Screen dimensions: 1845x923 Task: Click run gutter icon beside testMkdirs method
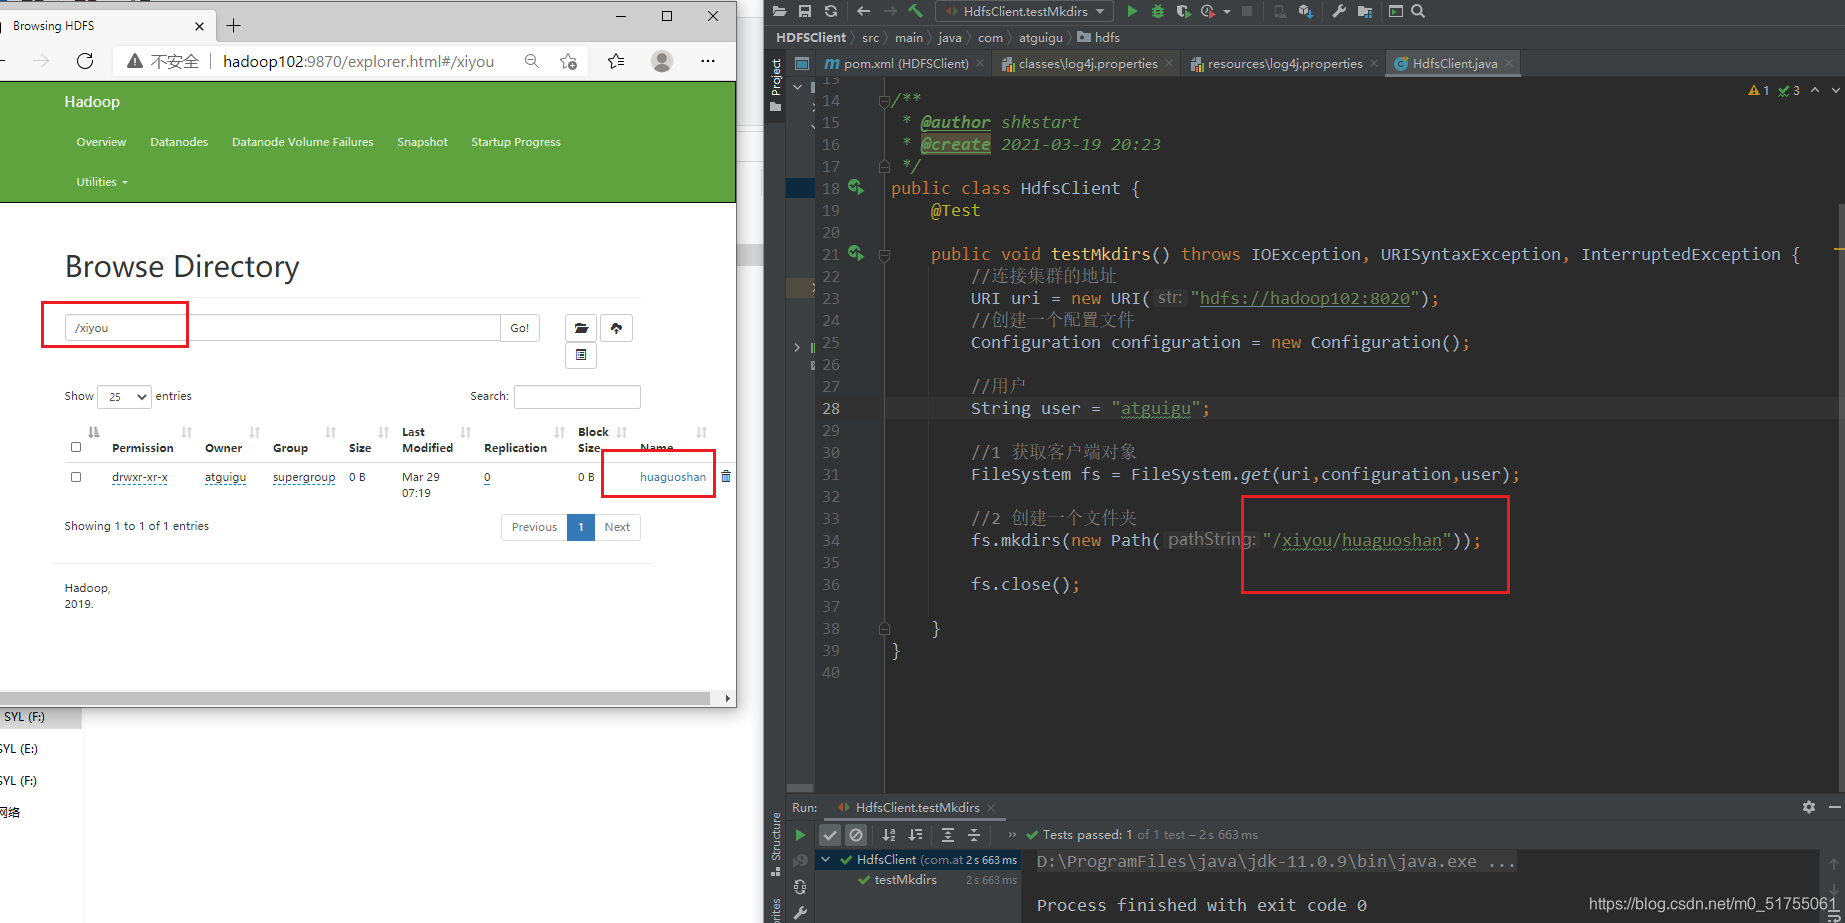click(856, 253)
